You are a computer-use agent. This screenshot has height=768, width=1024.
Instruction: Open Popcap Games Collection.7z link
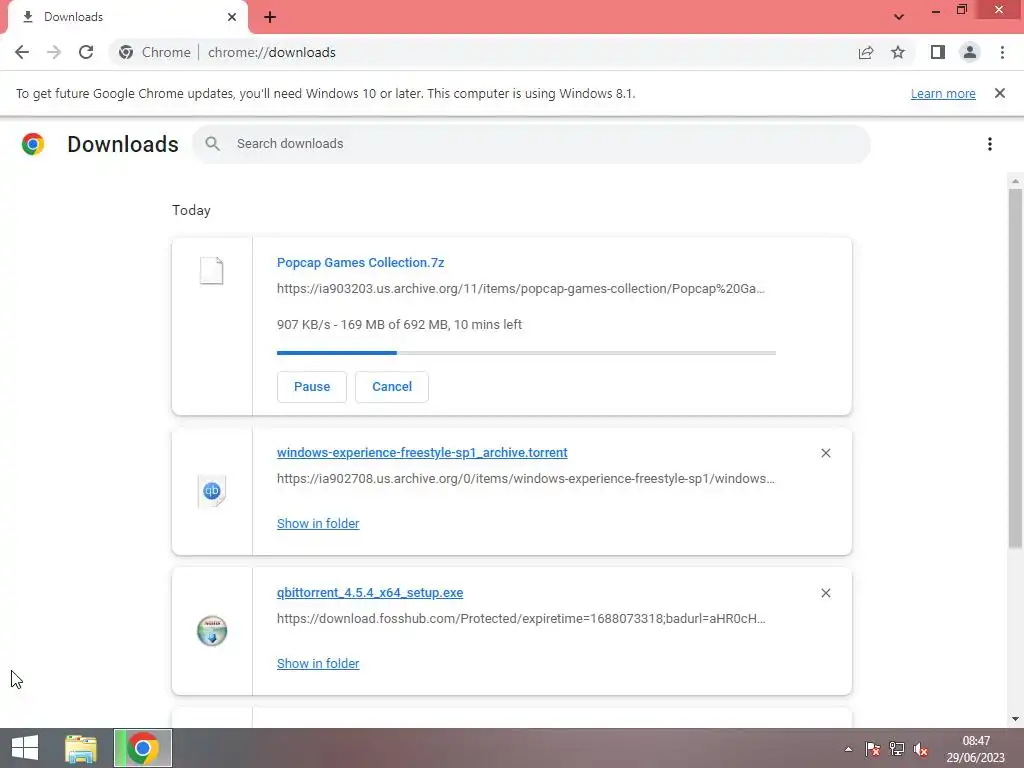pos(360,263)
